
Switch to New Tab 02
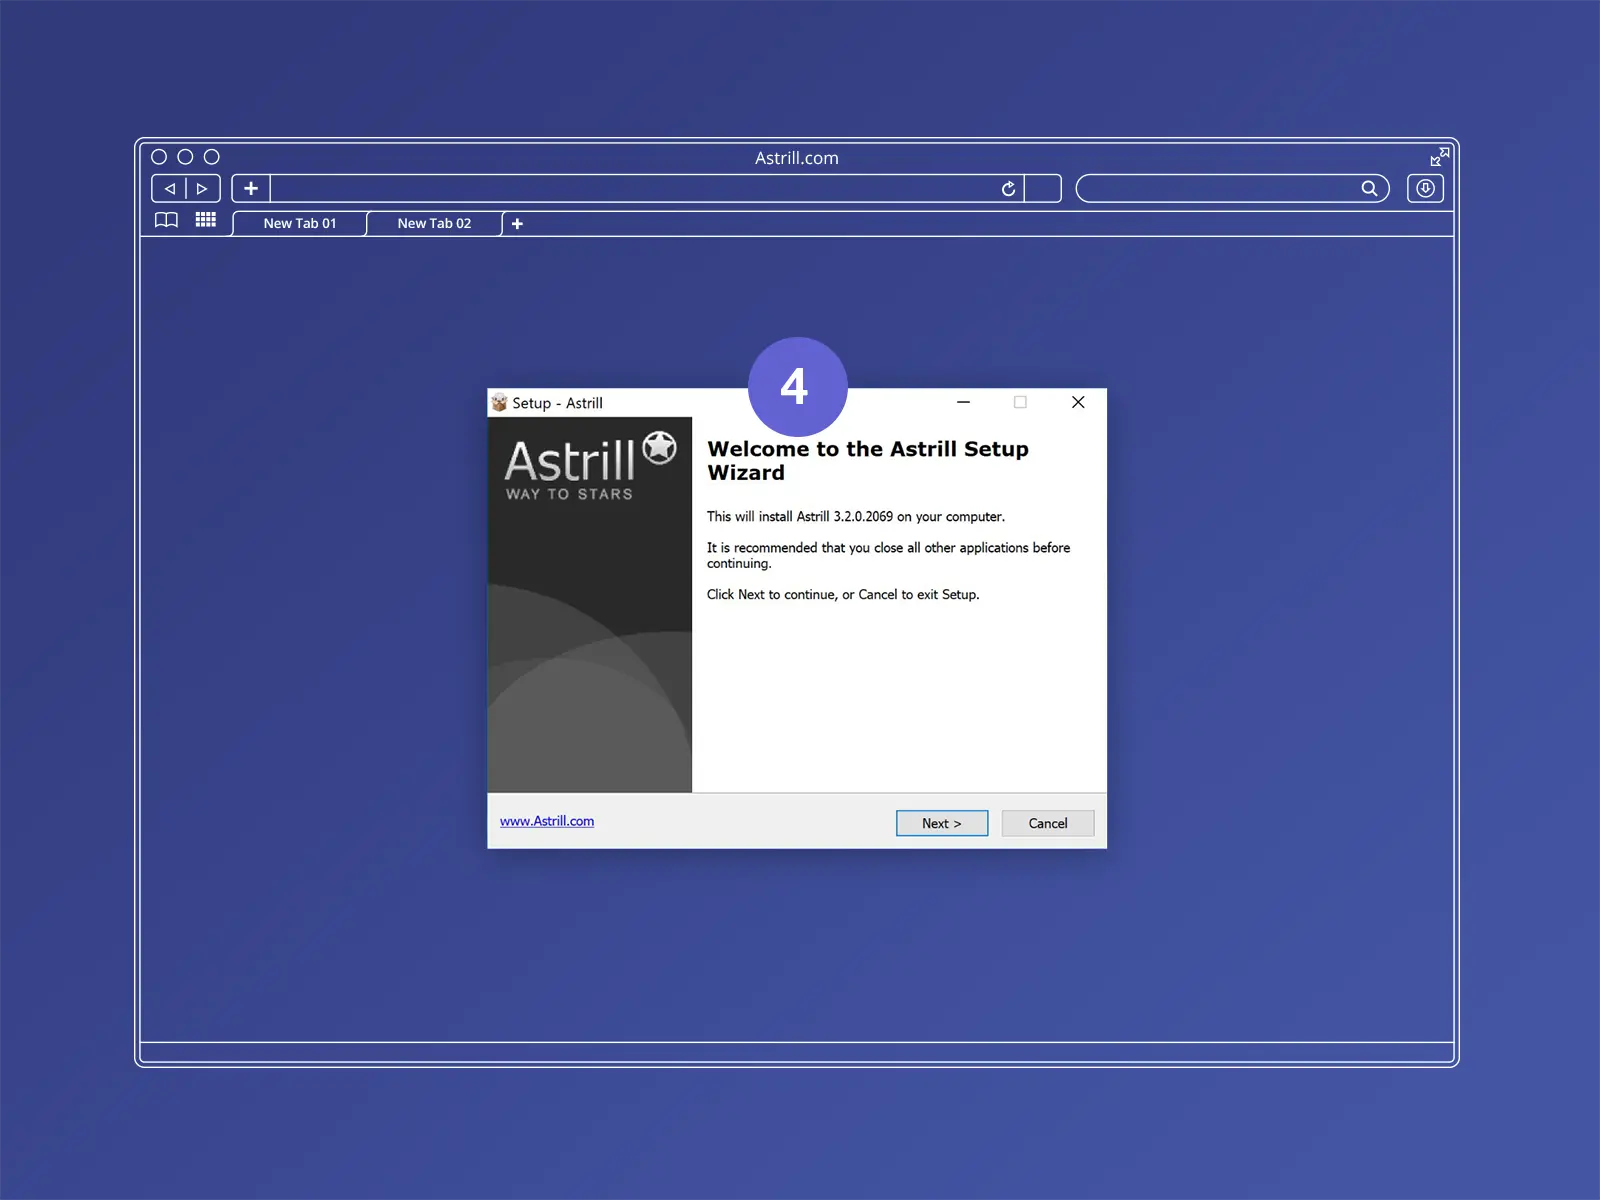tap(434, 224)
